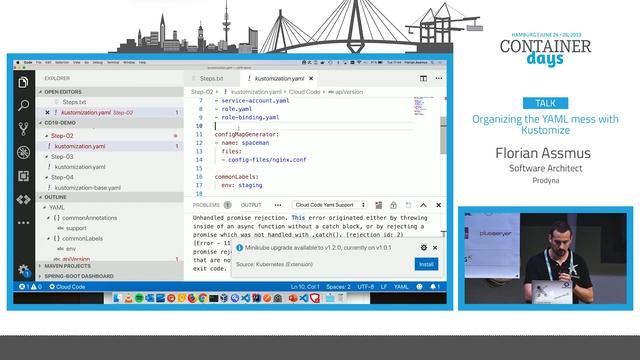
Task: Open the Debug view icon
Action: pos(23,153)
